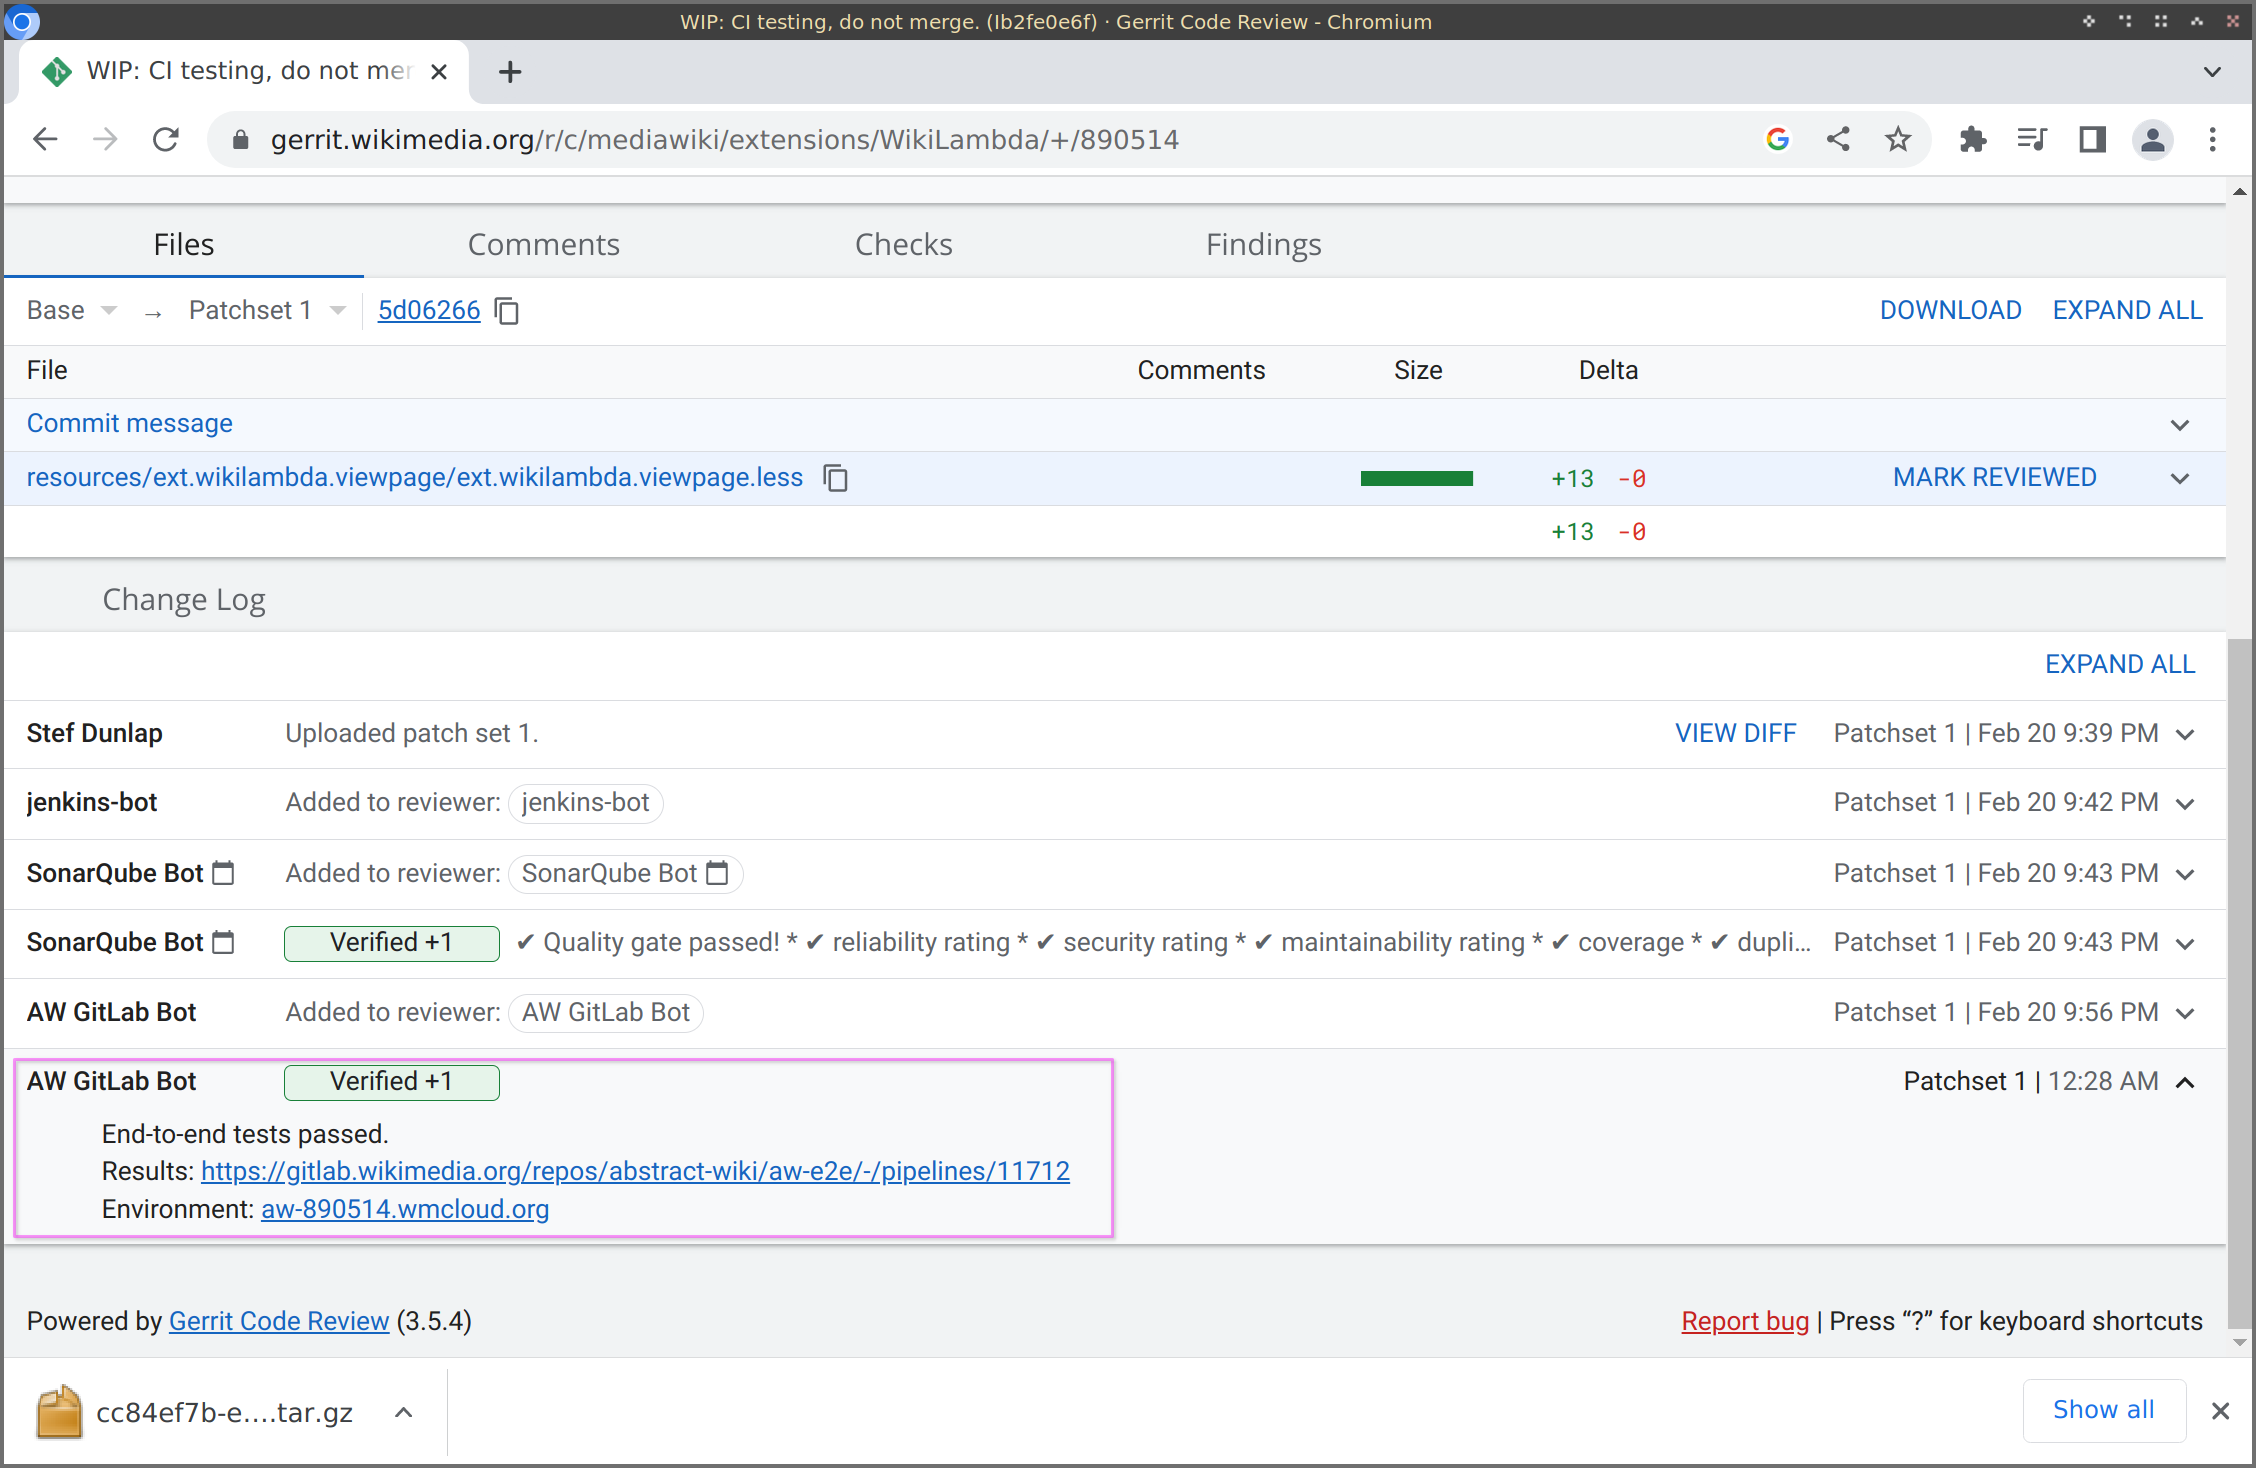Open the gitlab pipelines 11712 link

(x=635, y=1171)
